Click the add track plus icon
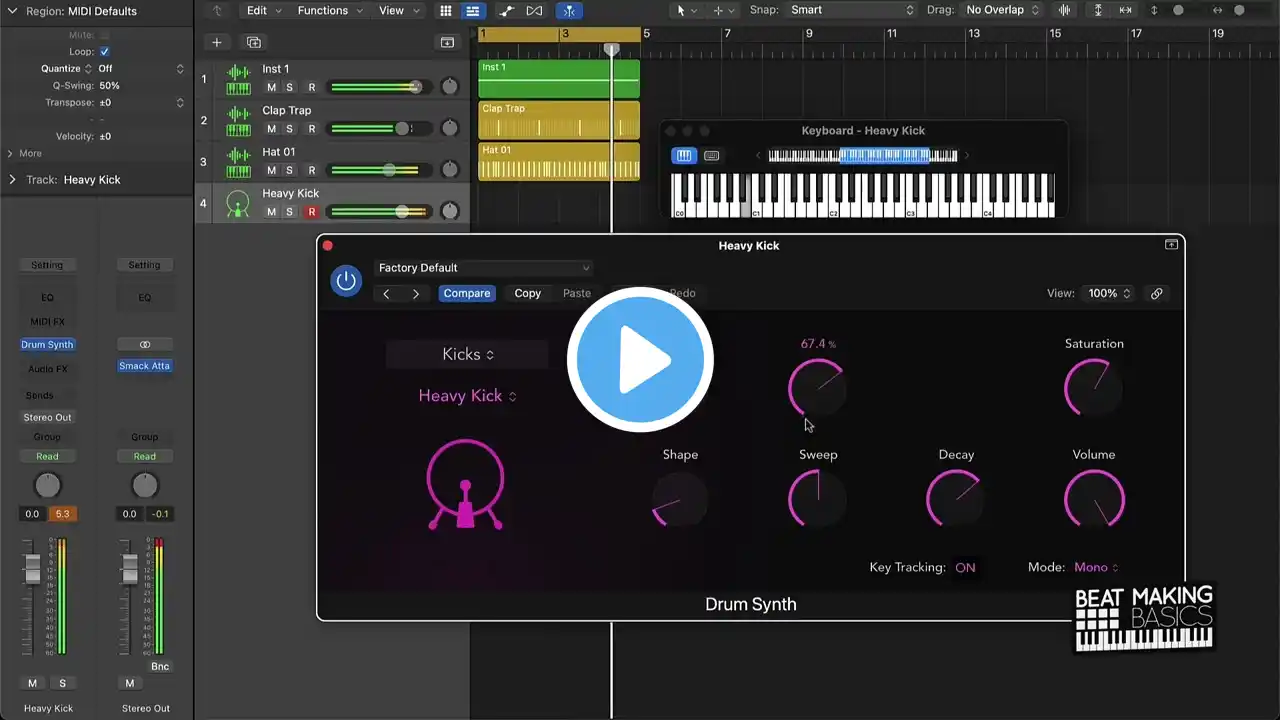Screen dimensions: 1280x720 [217, 42]
